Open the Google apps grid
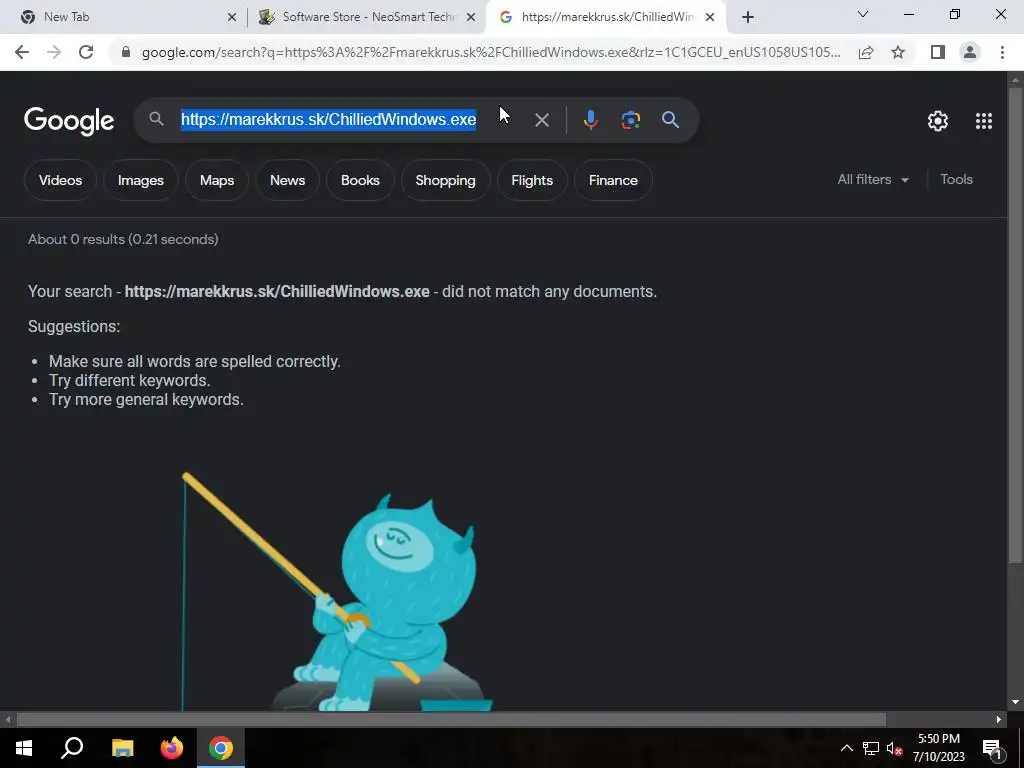This screenshot has height=768, width=1024. [x=984, y=121]
